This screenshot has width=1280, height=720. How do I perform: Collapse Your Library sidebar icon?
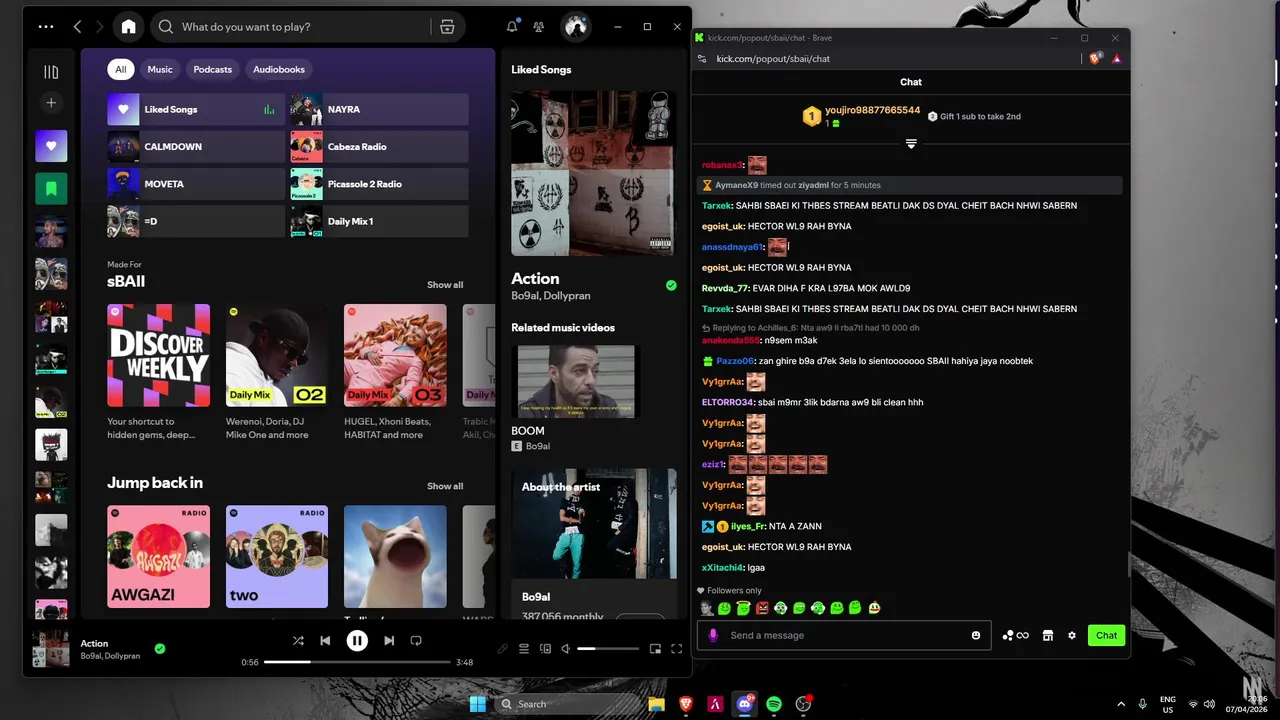[x=51, y=72]
